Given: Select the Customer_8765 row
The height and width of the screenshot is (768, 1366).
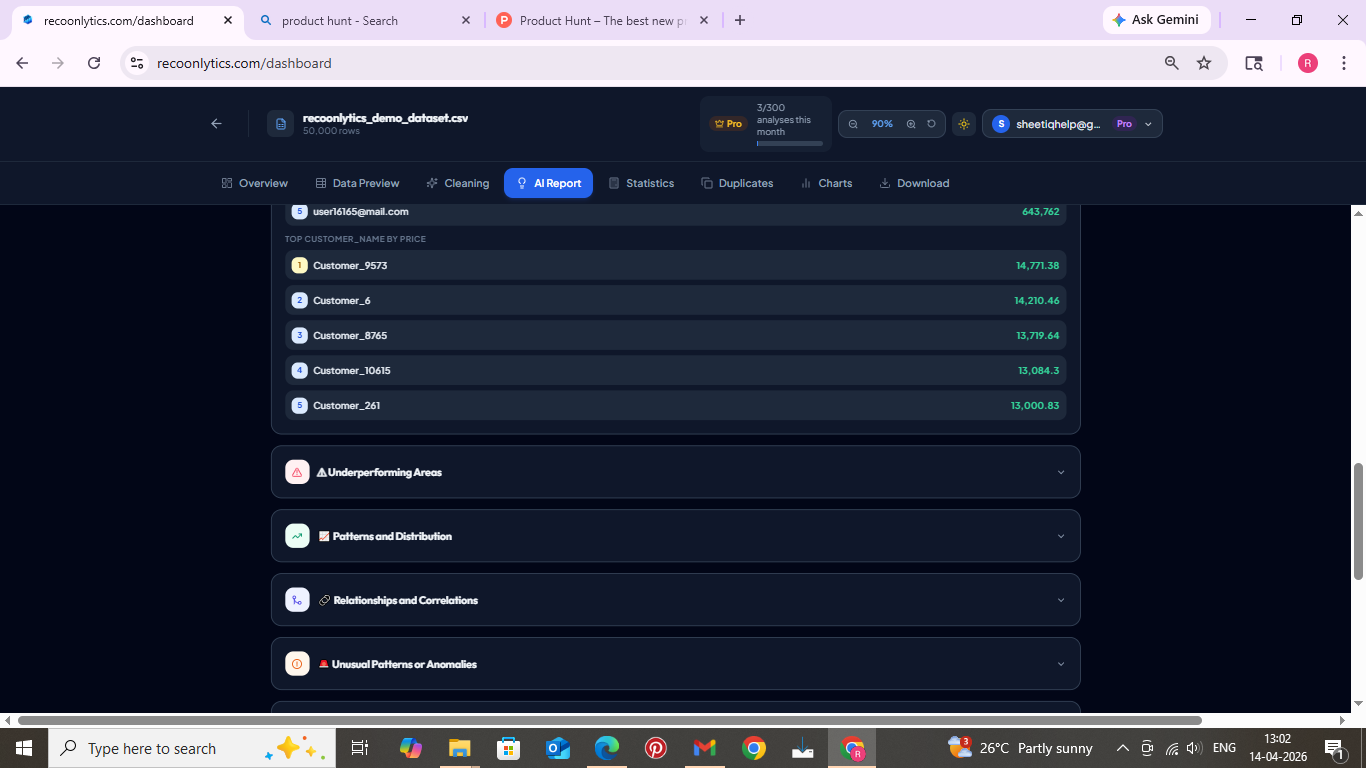Looking at the screenshot, I should pos(676,335).
